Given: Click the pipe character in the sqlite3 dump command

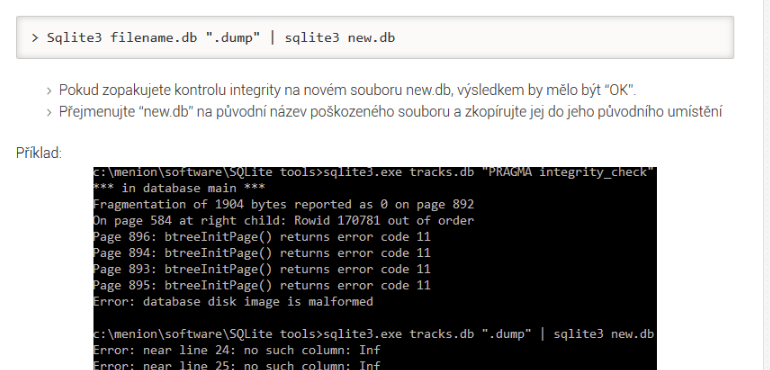Looking at the screenshot, I should [273, 37].
